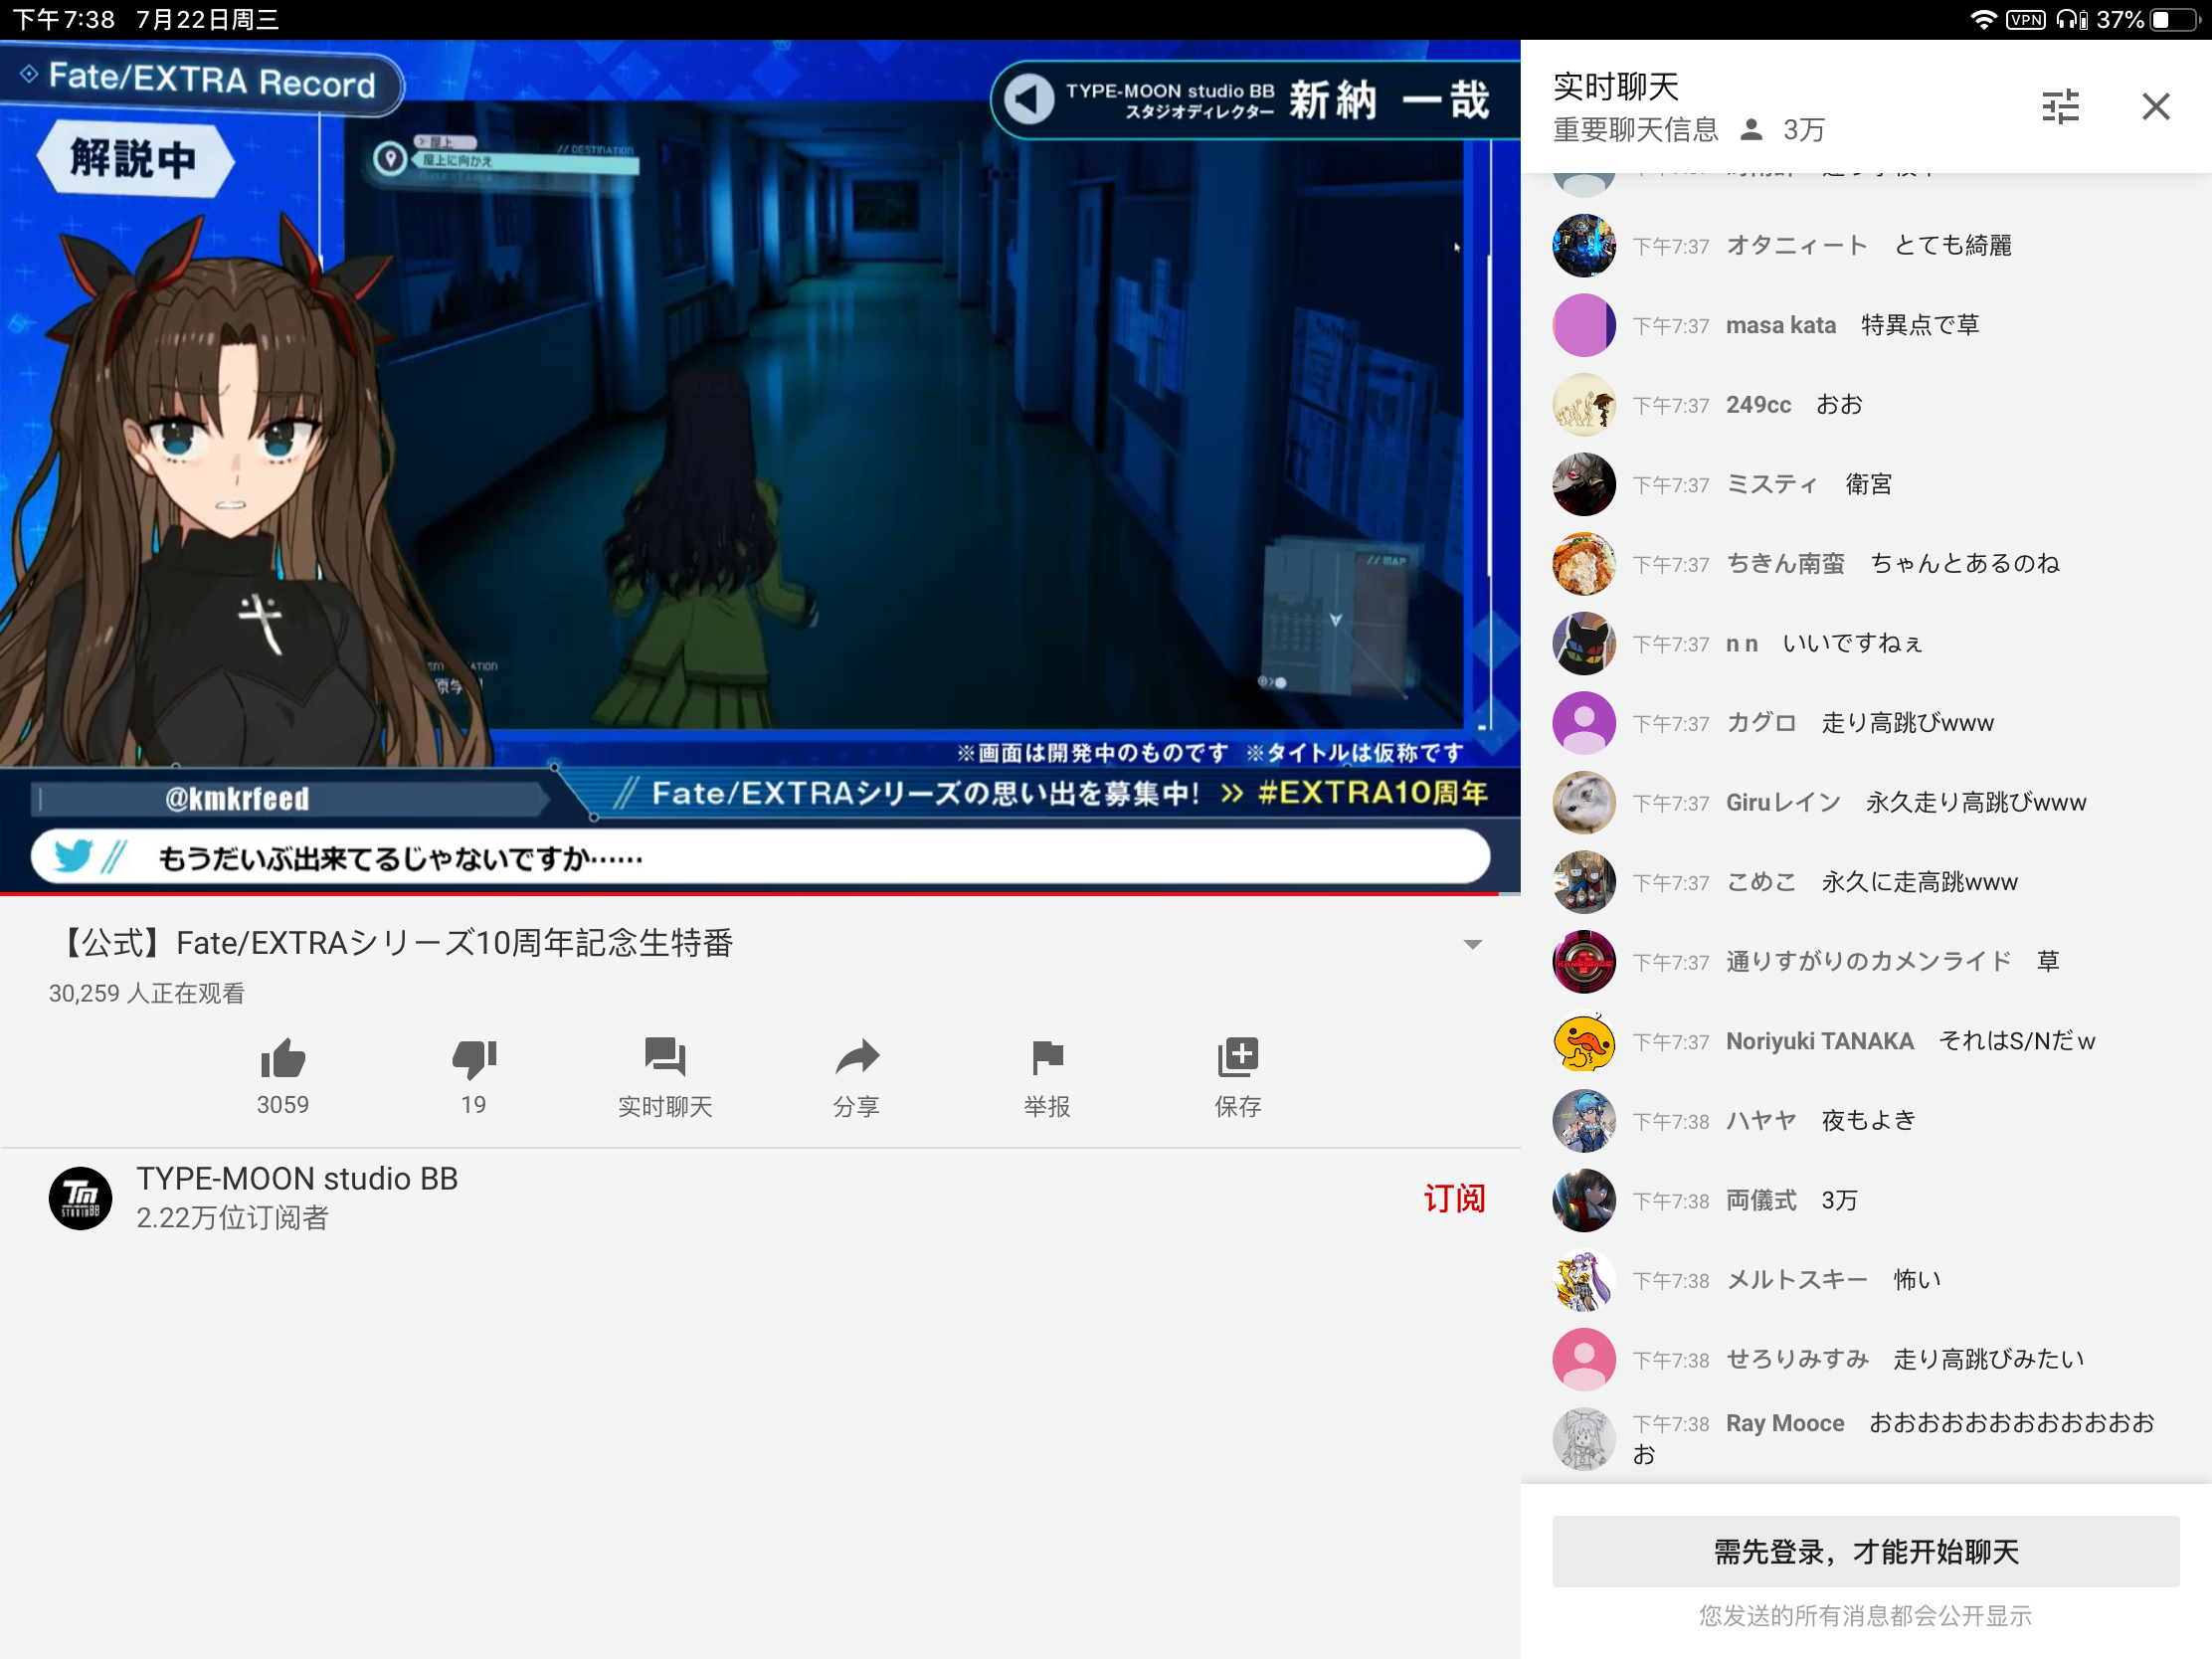
Task: Share the video with 分享 arrow icon
Action: [x=857, y=1058]
